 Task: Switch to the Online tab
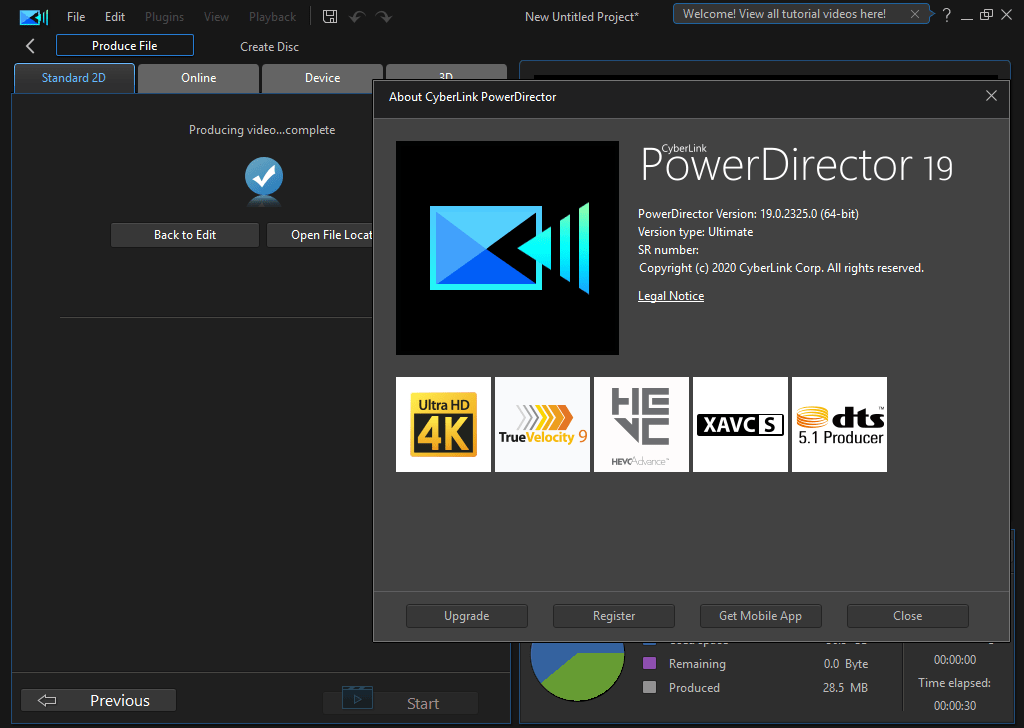(x=198, y=78)
